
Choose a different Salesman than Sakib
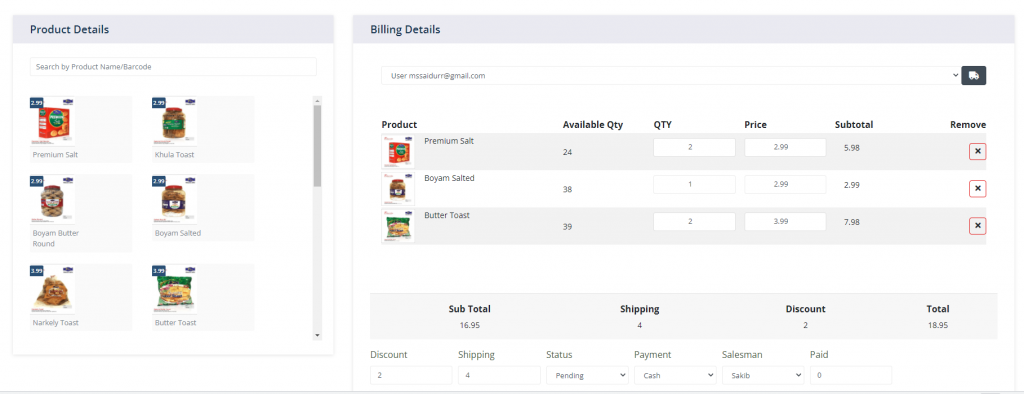pyautogui.click(x=763, y=376)
